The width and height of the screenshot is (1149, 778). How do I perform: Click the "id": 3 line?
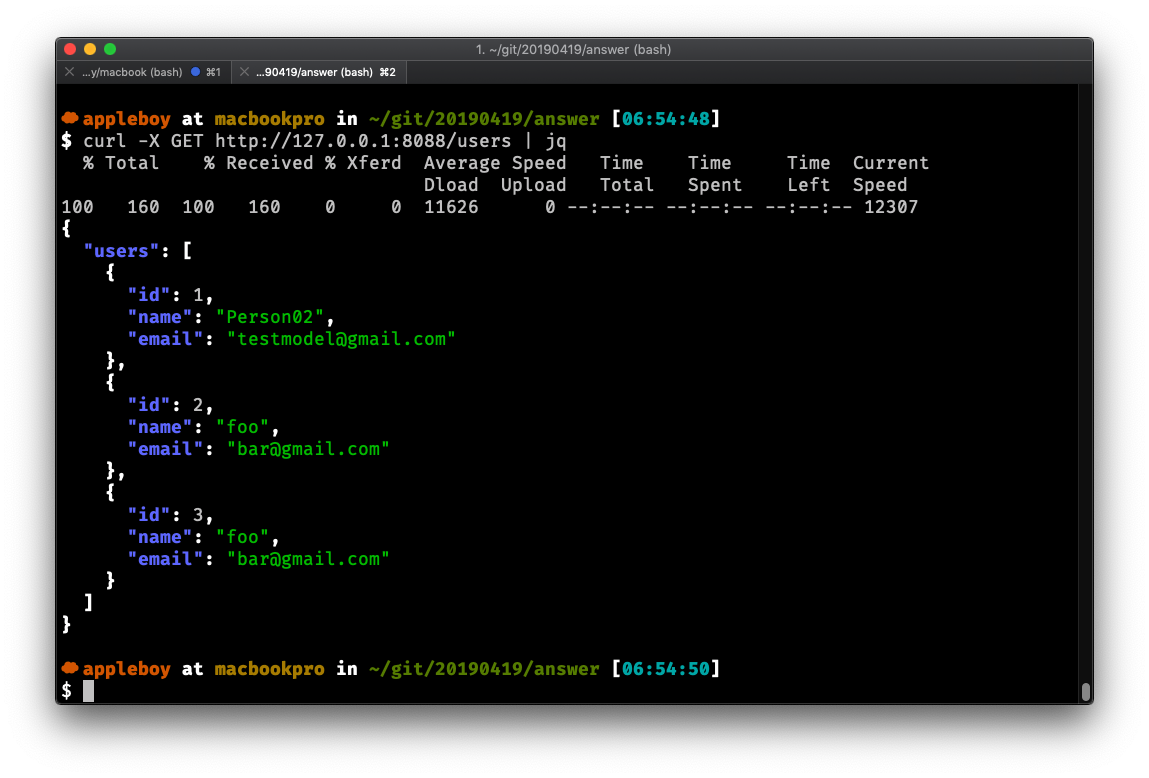click(x=170, y=514)
